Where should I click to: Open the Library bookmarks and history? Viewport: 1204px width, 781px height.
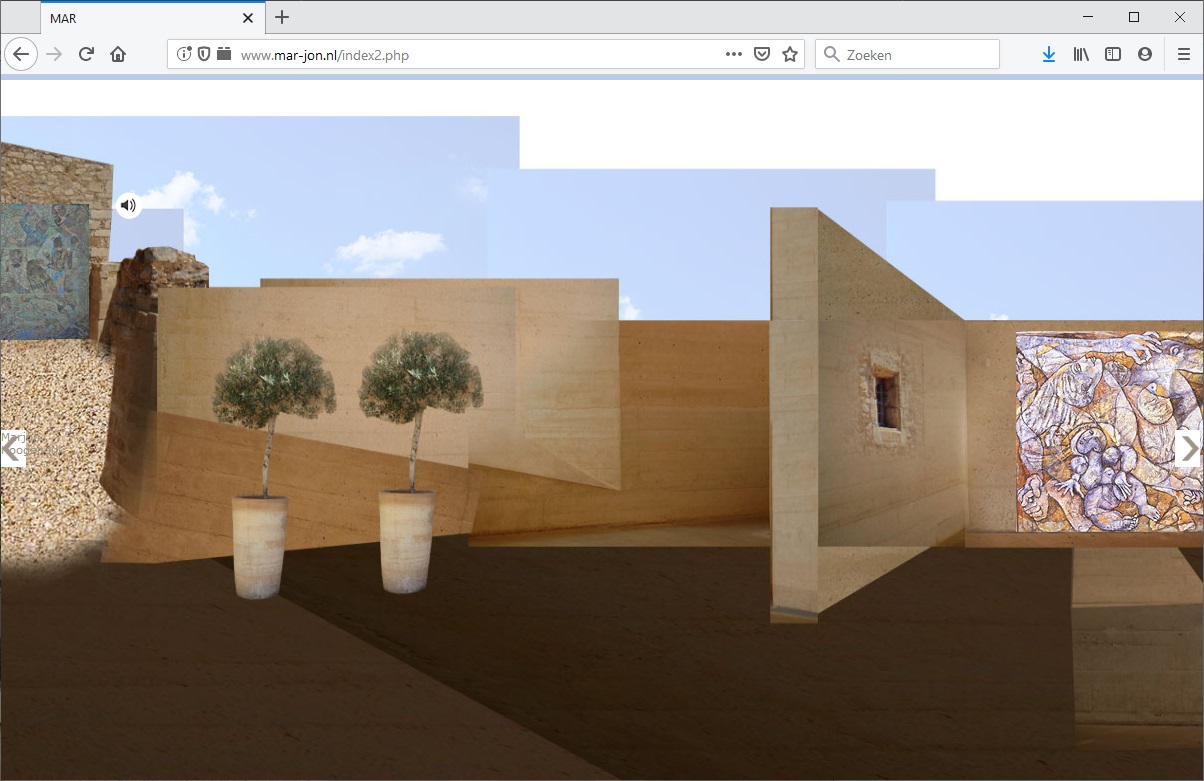pos(1081,55)
